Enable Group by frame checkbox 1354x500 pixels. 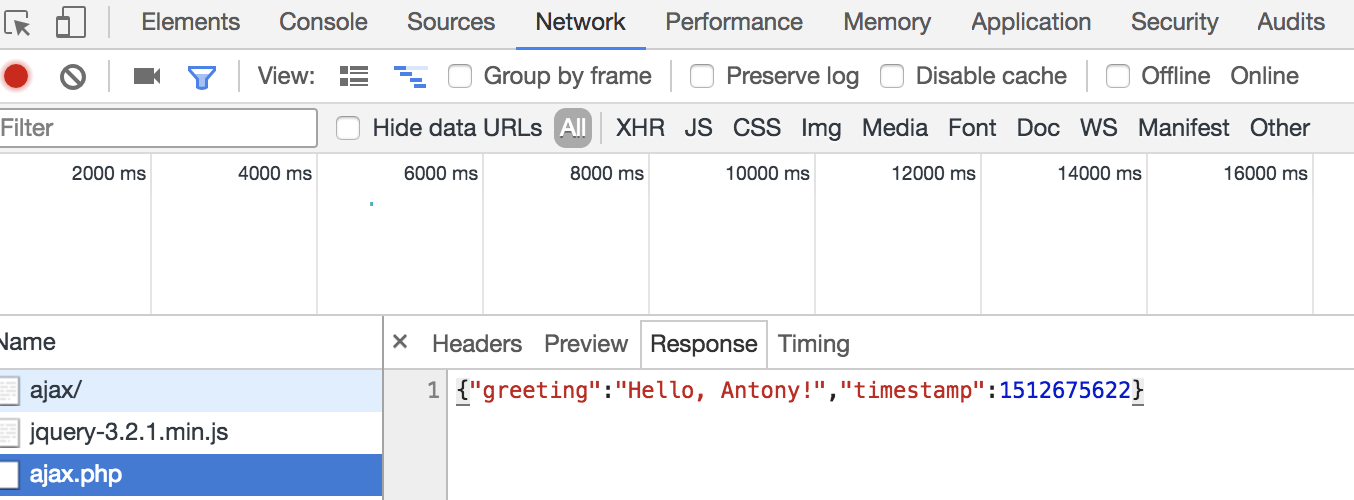point(460,76)
